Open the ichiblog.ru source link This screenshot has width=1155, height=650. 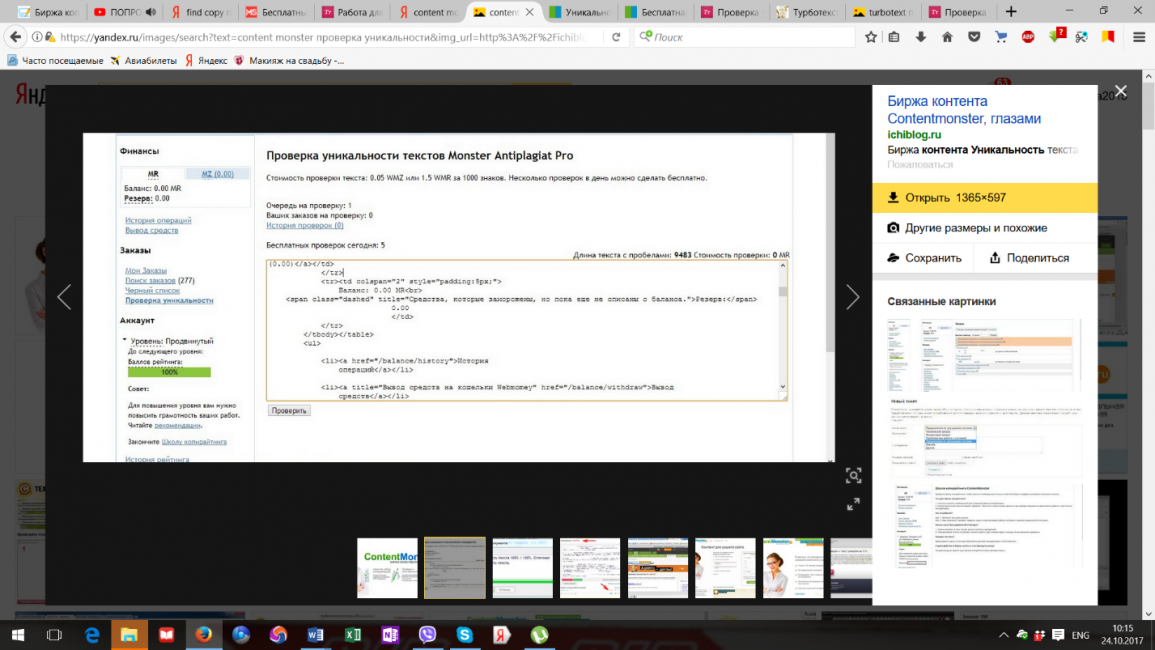(914, 135)
